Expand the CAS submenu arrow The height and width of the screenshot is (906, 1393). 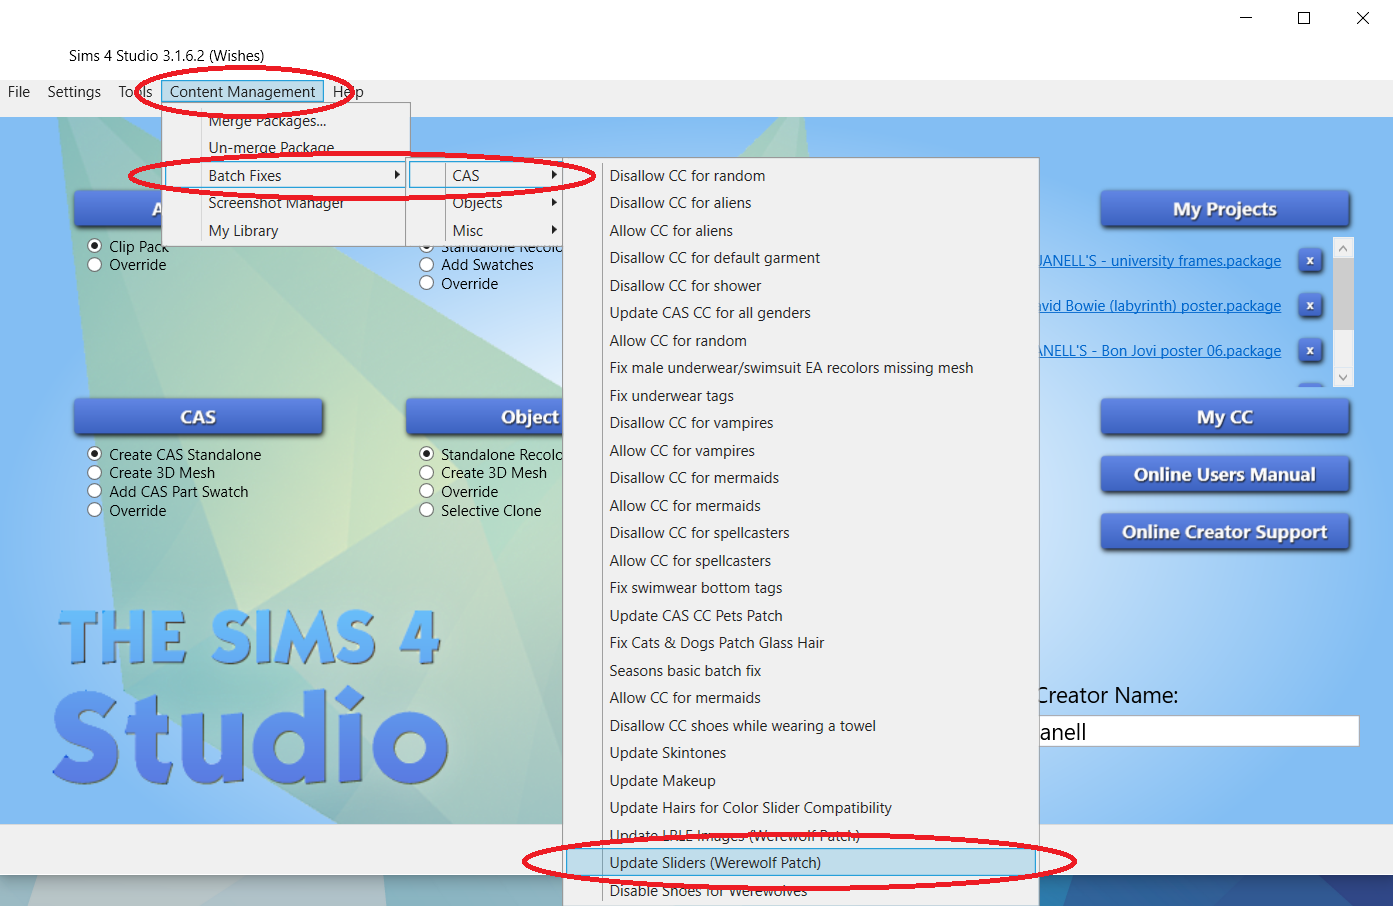554,175
